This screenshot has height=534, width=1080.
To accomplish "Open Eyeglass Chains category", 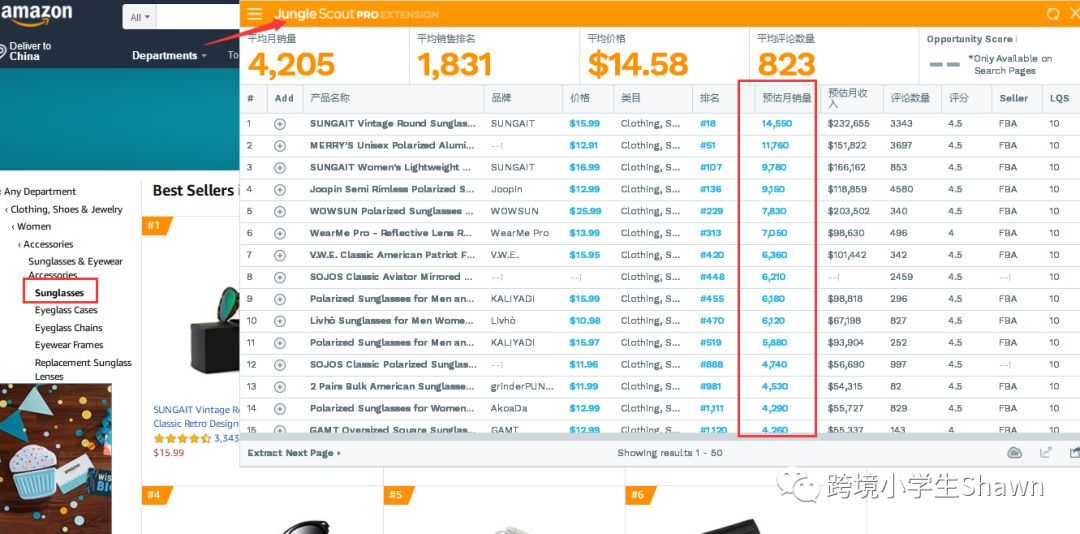I will pyautogui.click(x=68, y=328).
